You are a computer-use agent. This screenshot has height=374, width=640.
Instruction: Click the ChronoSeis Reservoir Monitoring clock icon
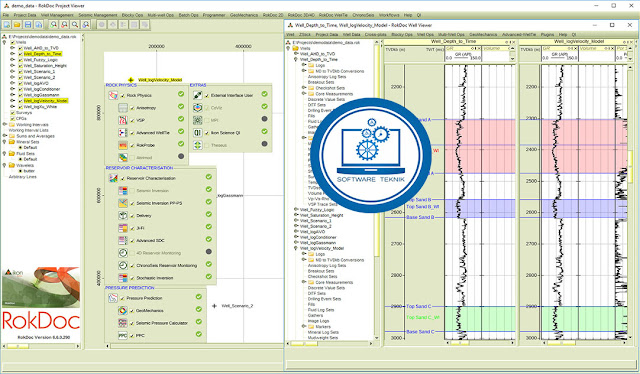(122, 265)
